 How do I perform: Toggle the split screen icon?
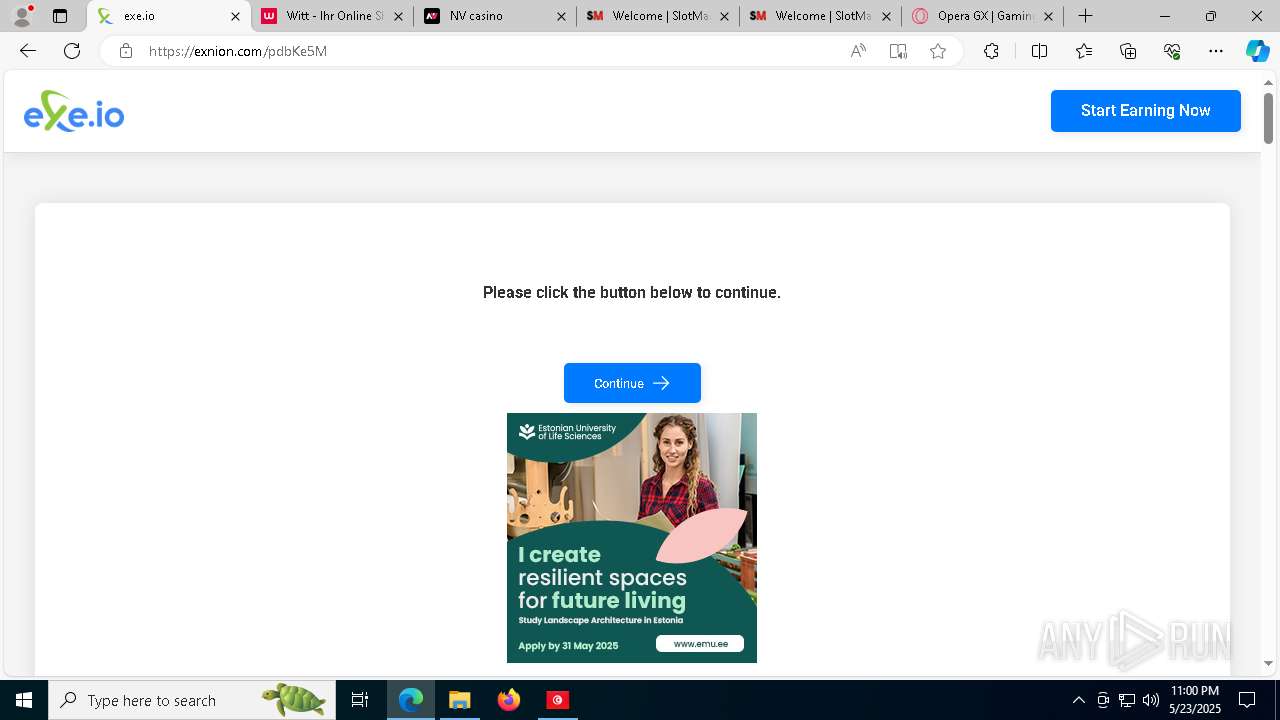(x=1039, y=51)
